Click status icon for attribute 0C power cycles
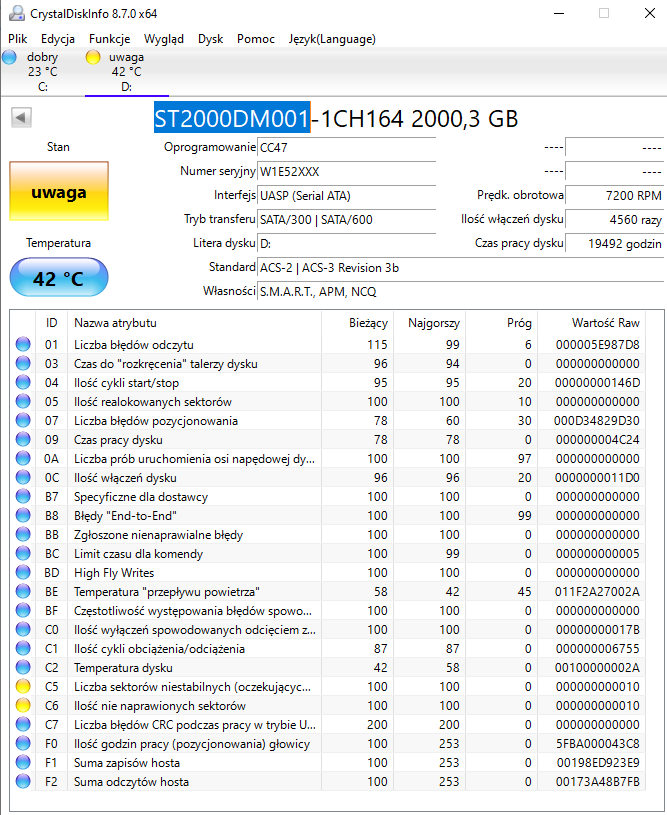Image resolution: width=667 pixels, height=815 pixels. pyautogui.click(x=23, y=477)
